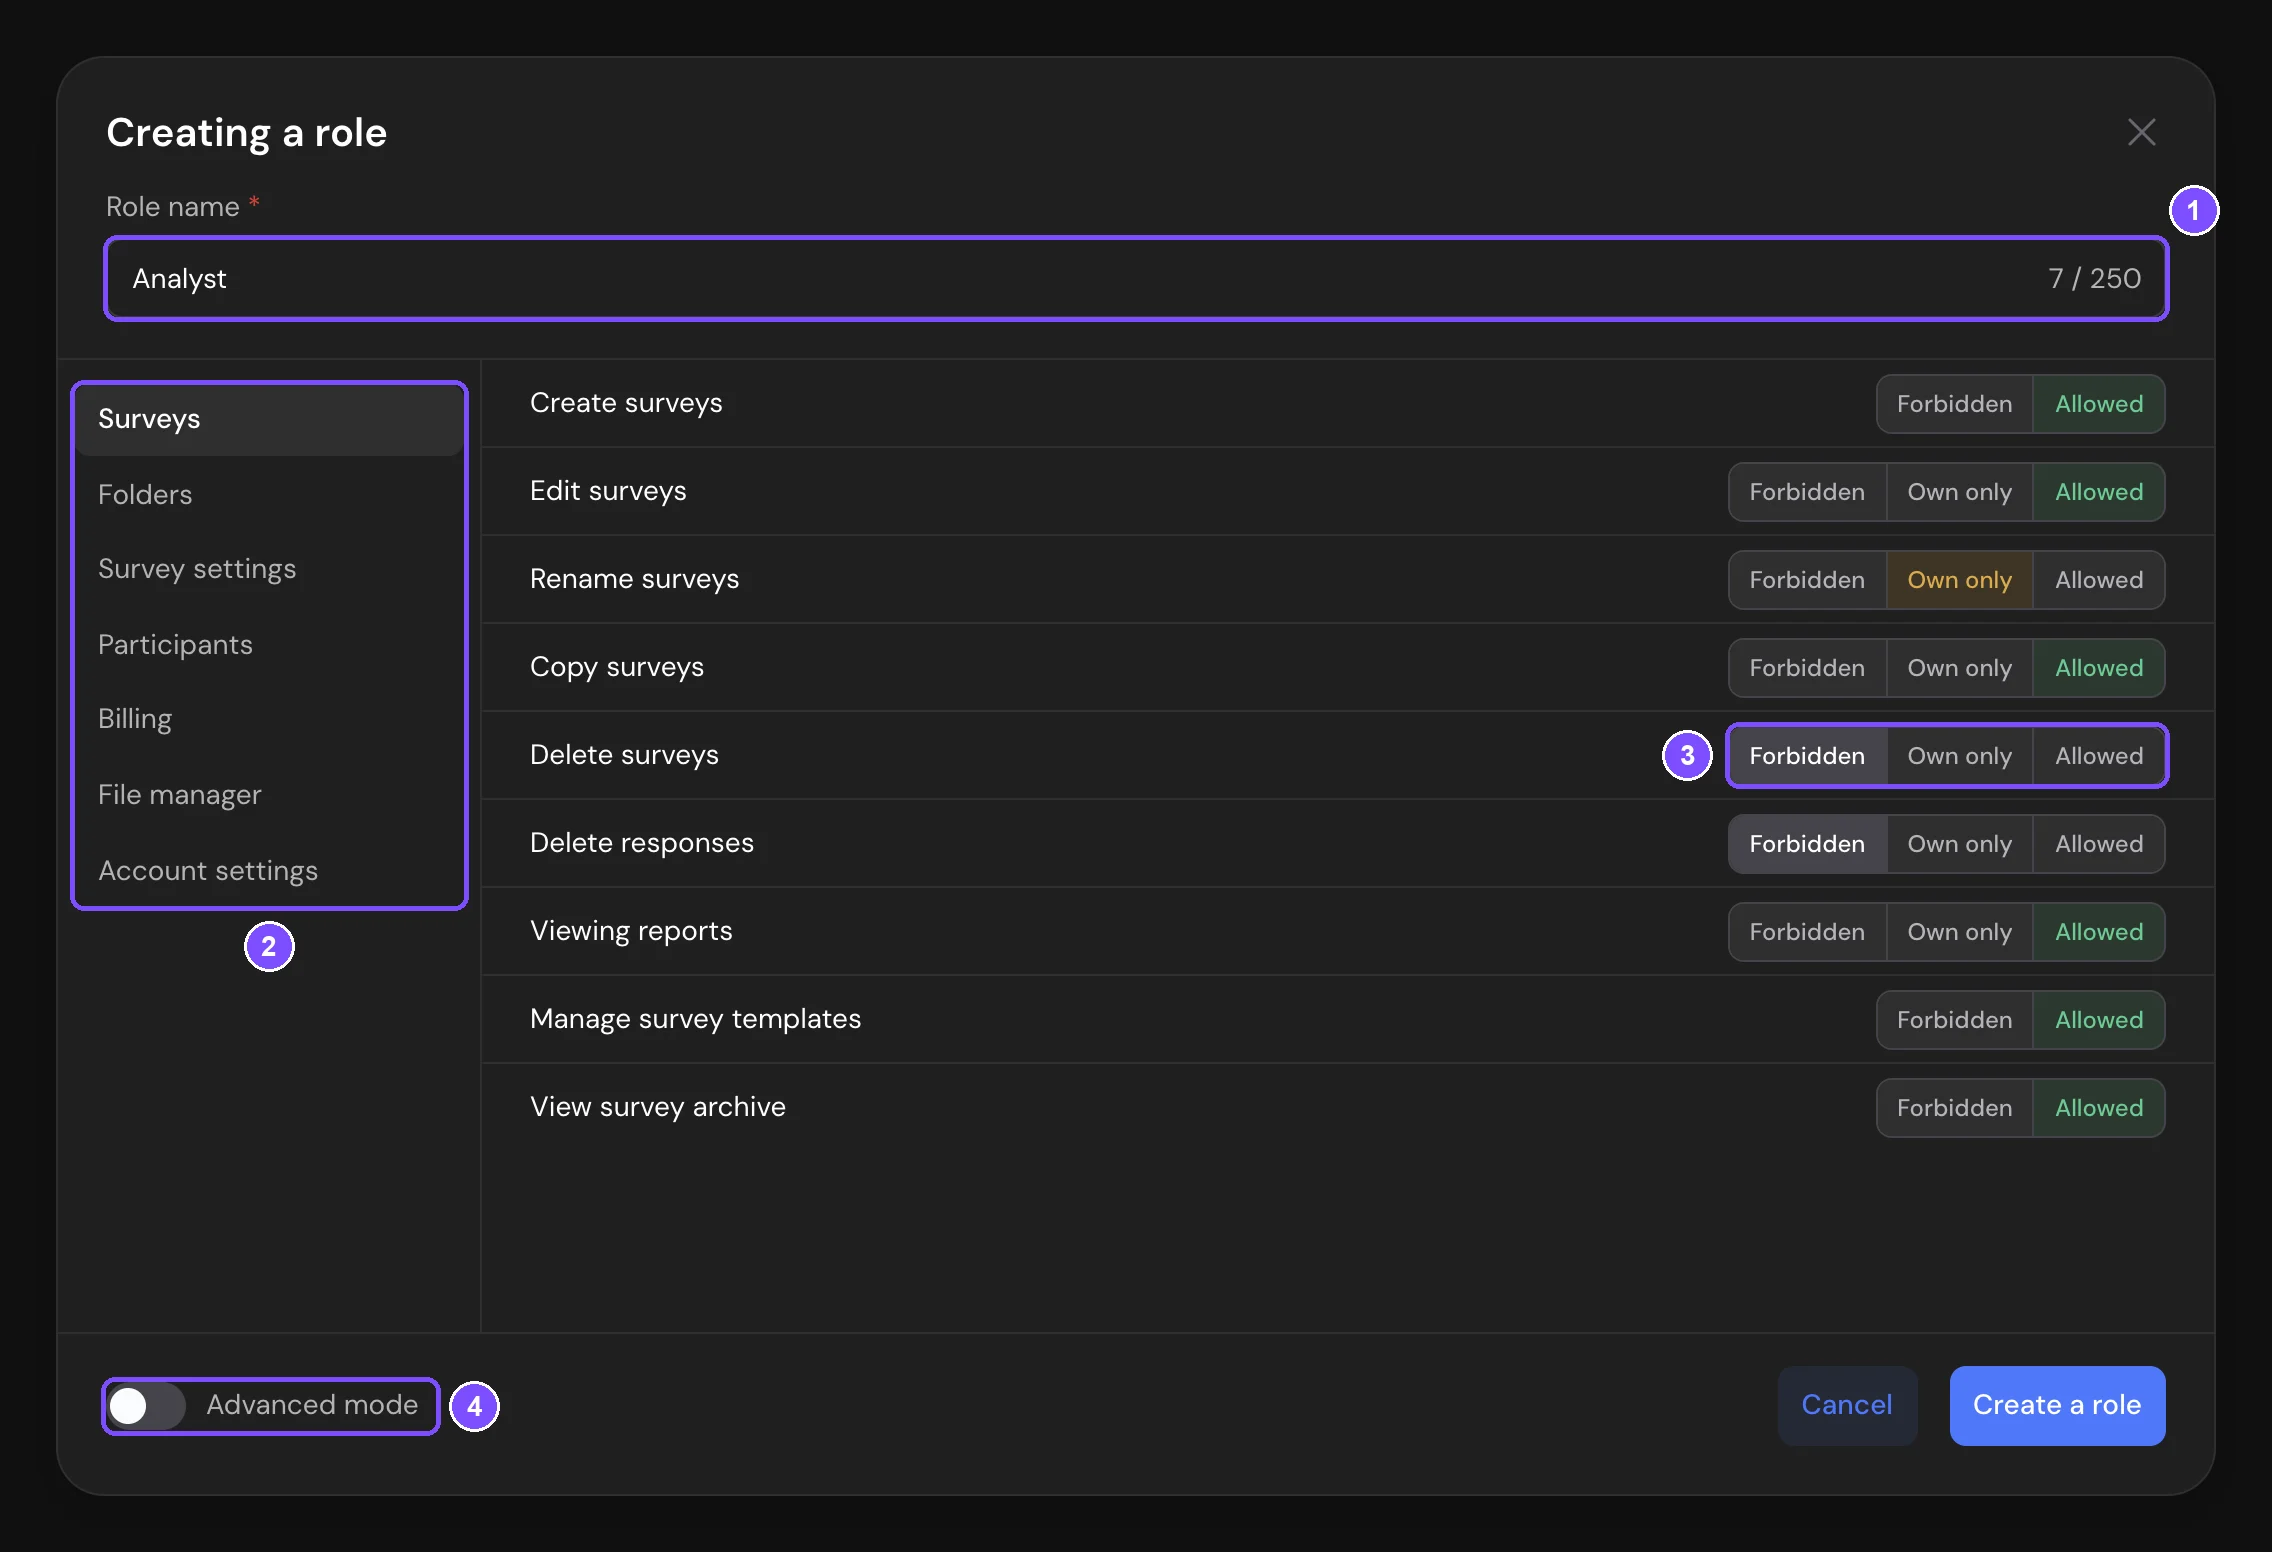Choose Own only for Delete responses
The image size is (2272, 1552).
click(1959, 844)
